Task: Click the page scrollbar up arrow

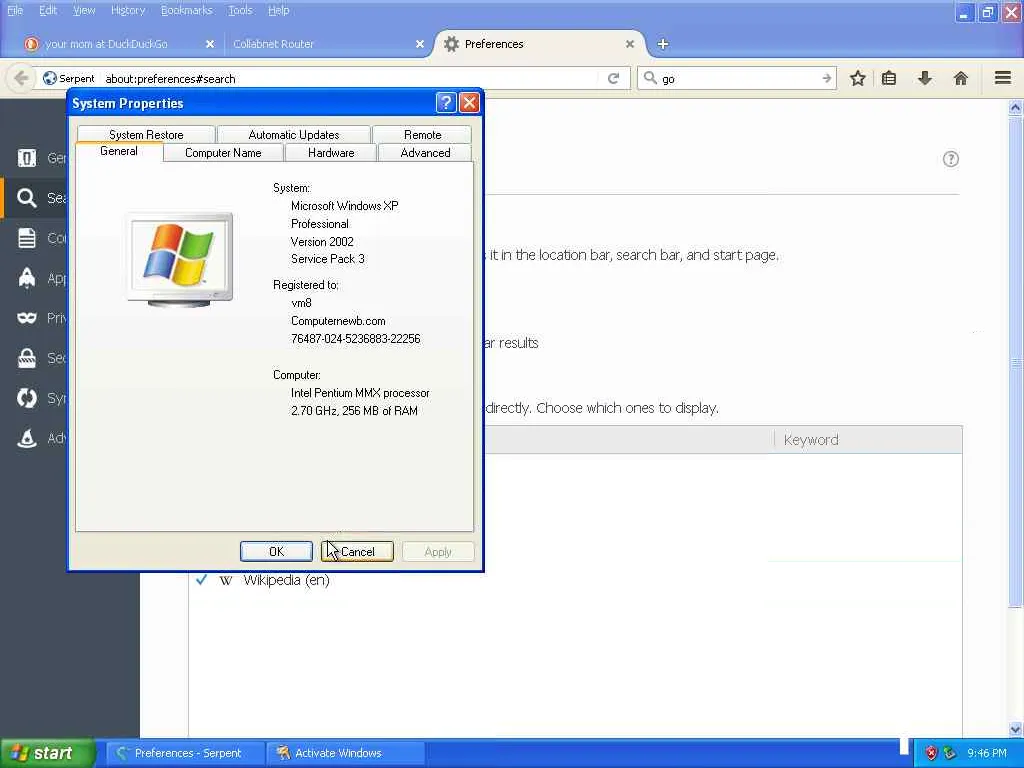Action: [1016, 107]
